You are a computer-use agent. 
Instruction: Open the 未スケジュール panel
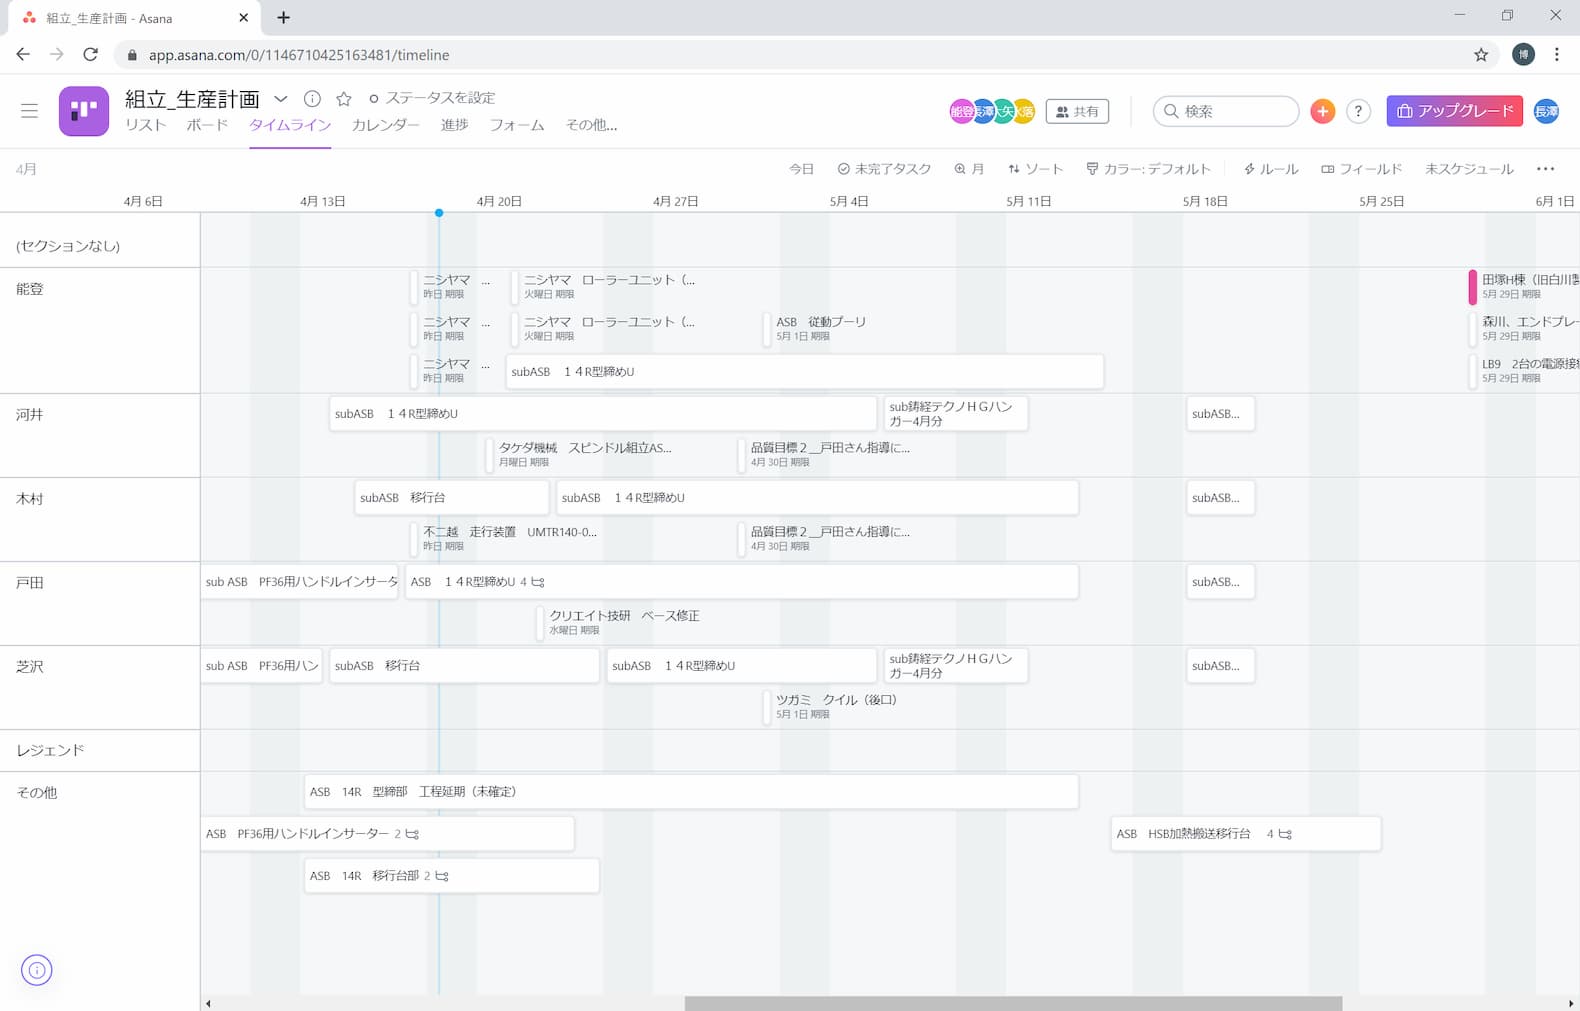click(x=1468, y=169)
